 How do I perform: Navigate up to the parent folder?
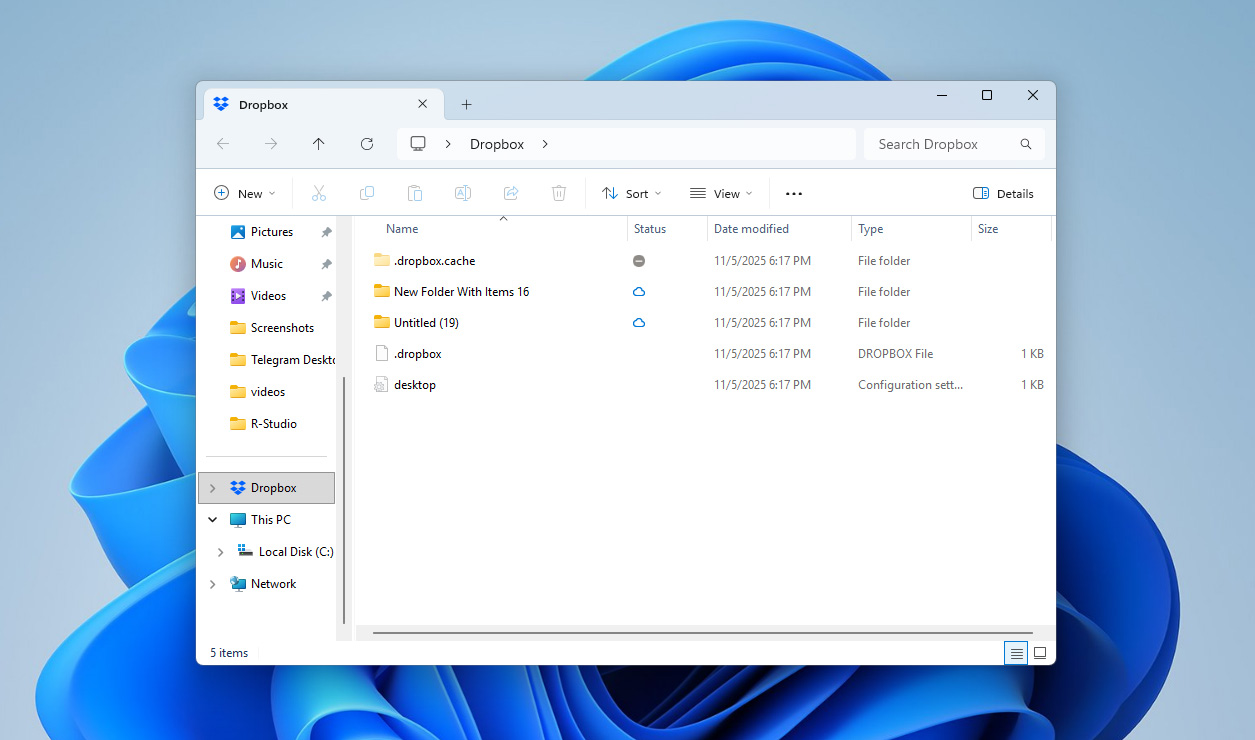[x=318, y=143]
